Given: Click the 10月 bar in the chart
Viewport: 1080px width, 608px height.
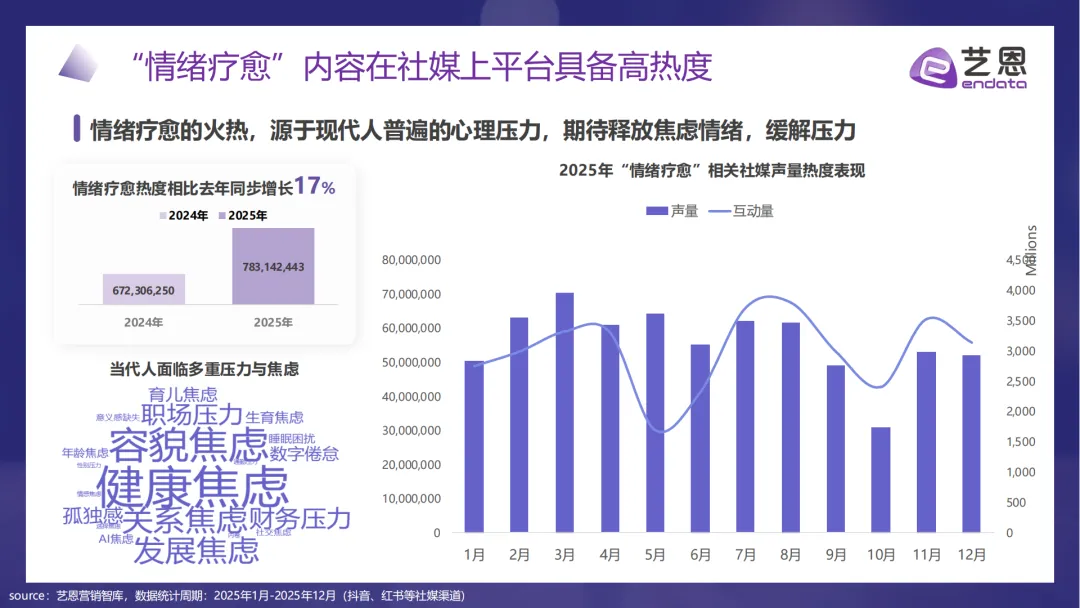Looking at the screenshot, I should coord(881,480).
